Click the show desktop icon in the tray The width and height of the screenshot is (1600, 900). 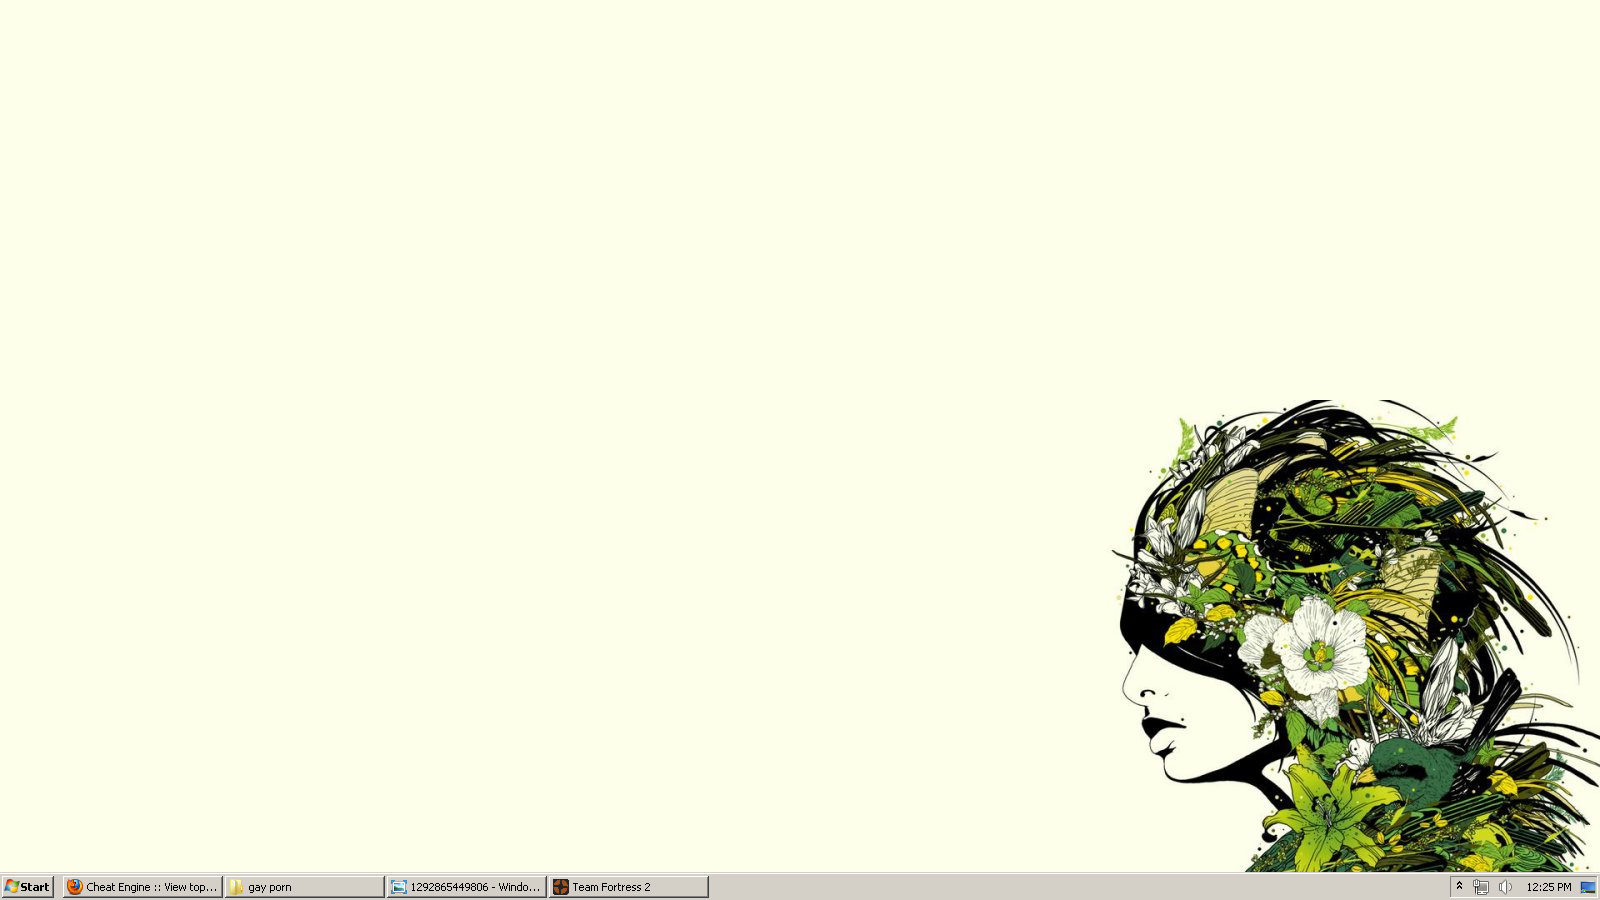pos(1587,887)
